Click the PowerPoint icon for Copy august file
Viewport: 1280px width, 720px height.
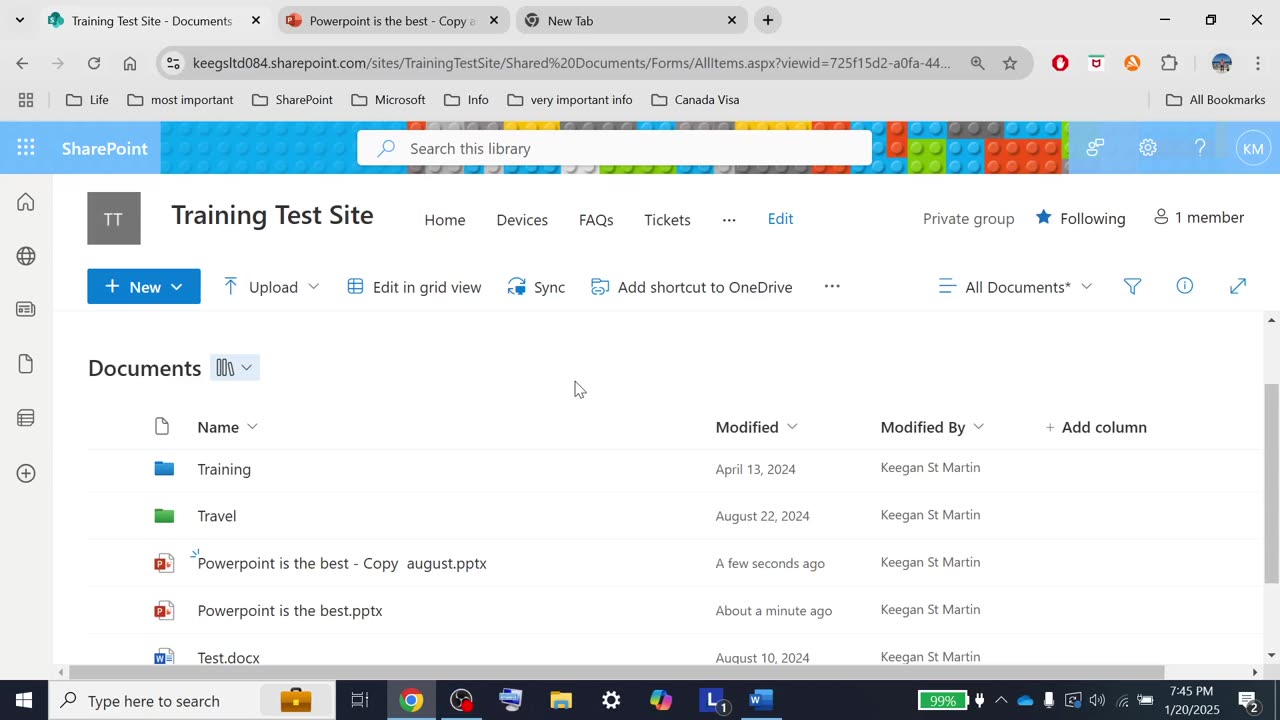pos(164,563)
